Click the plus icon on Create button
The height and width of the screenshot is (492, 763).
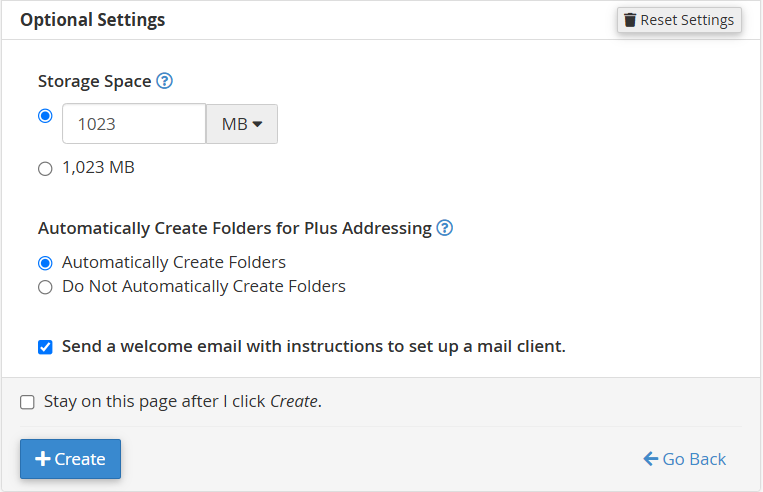point(43,459)
